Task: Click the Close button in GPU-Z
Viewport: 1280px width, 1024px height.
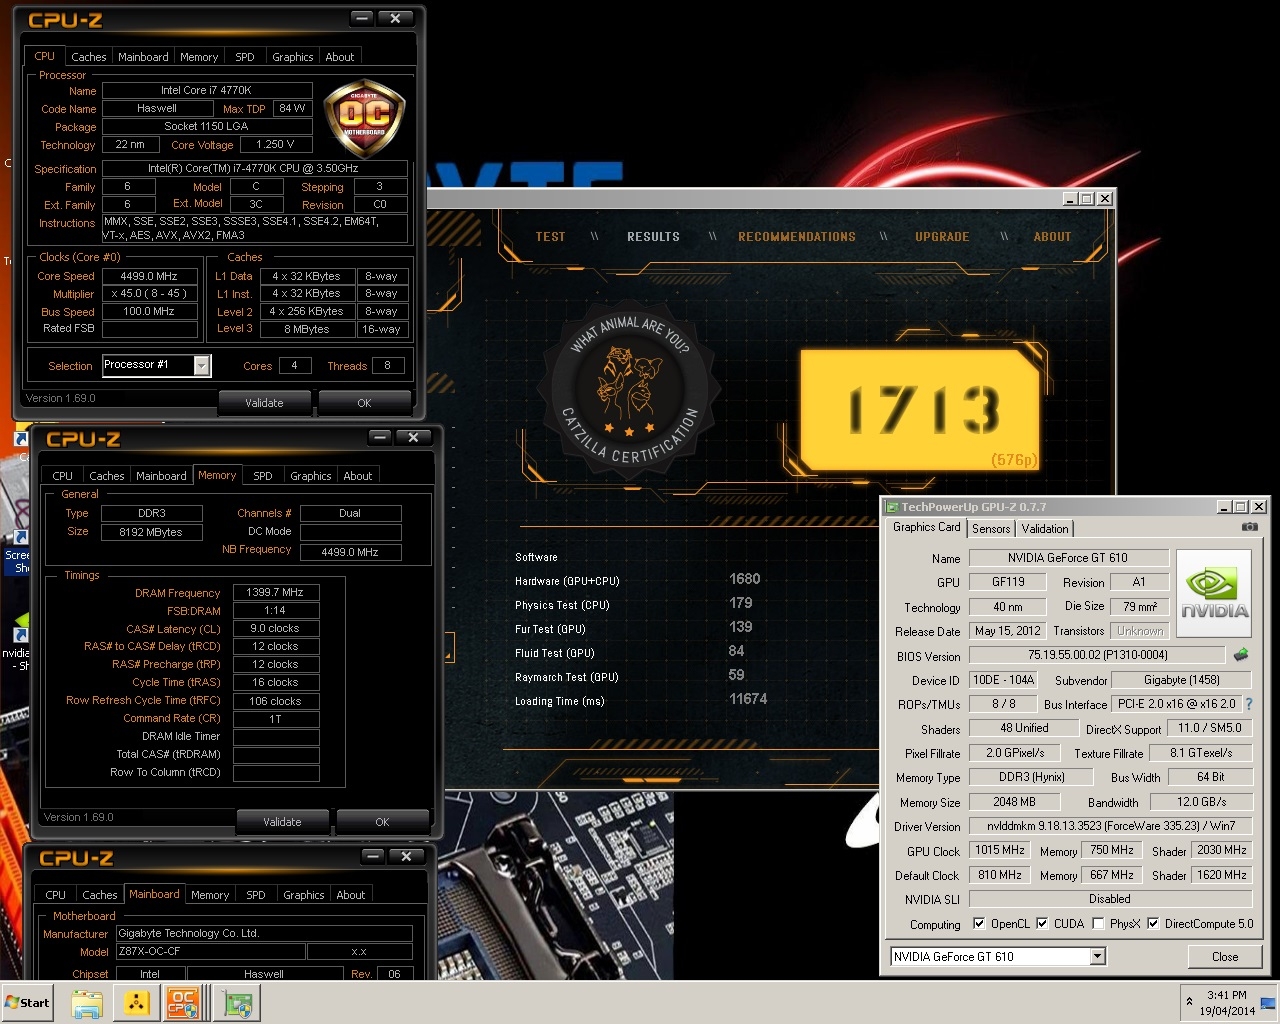Action: click(x=1224, y=957)
